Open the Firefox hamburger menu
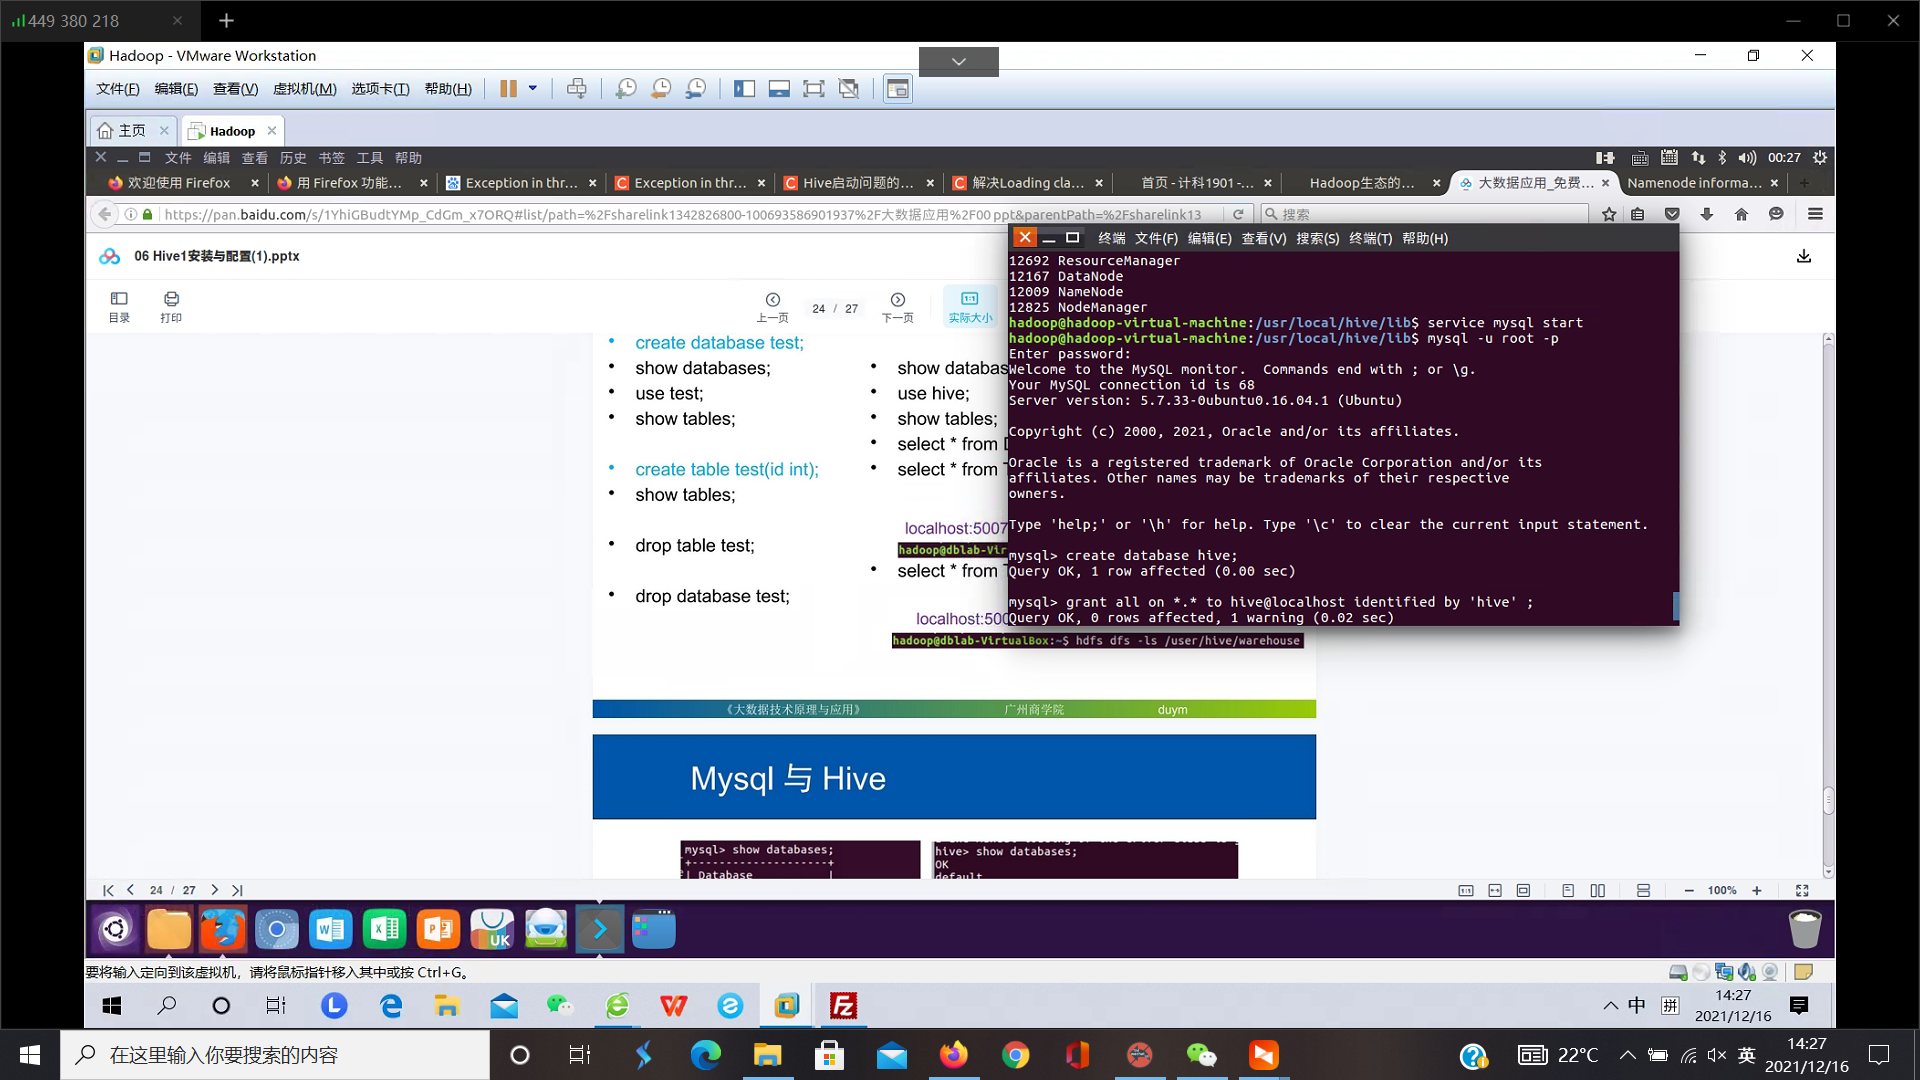1920x1080 pixels. 1815,214
